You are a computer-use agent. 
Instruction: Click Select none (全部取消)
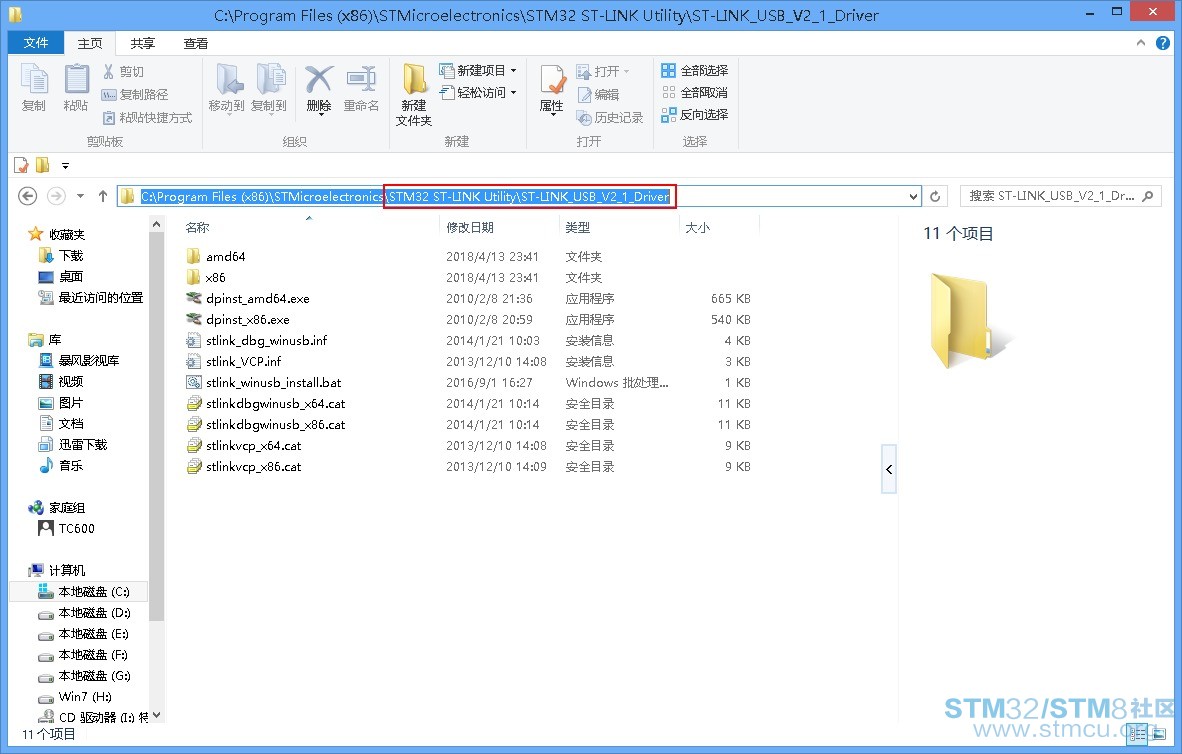point(694,92)
